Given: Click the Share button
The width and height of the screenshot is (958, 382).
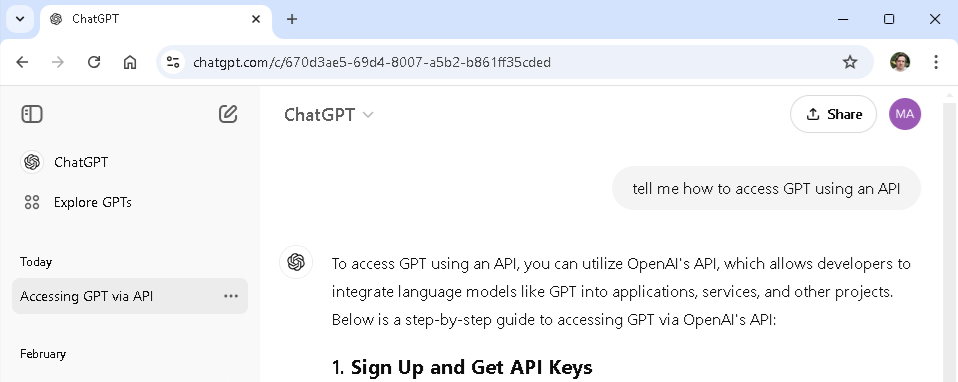Looking at the screenshot, I should click(x=833, y=114).
